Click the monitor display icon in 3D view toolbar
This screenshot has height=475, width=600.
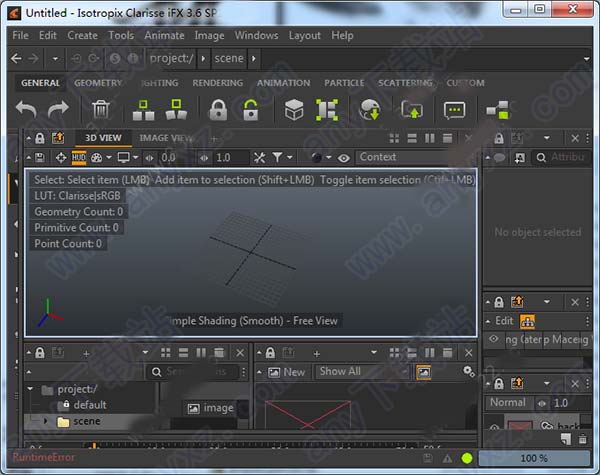124,158
